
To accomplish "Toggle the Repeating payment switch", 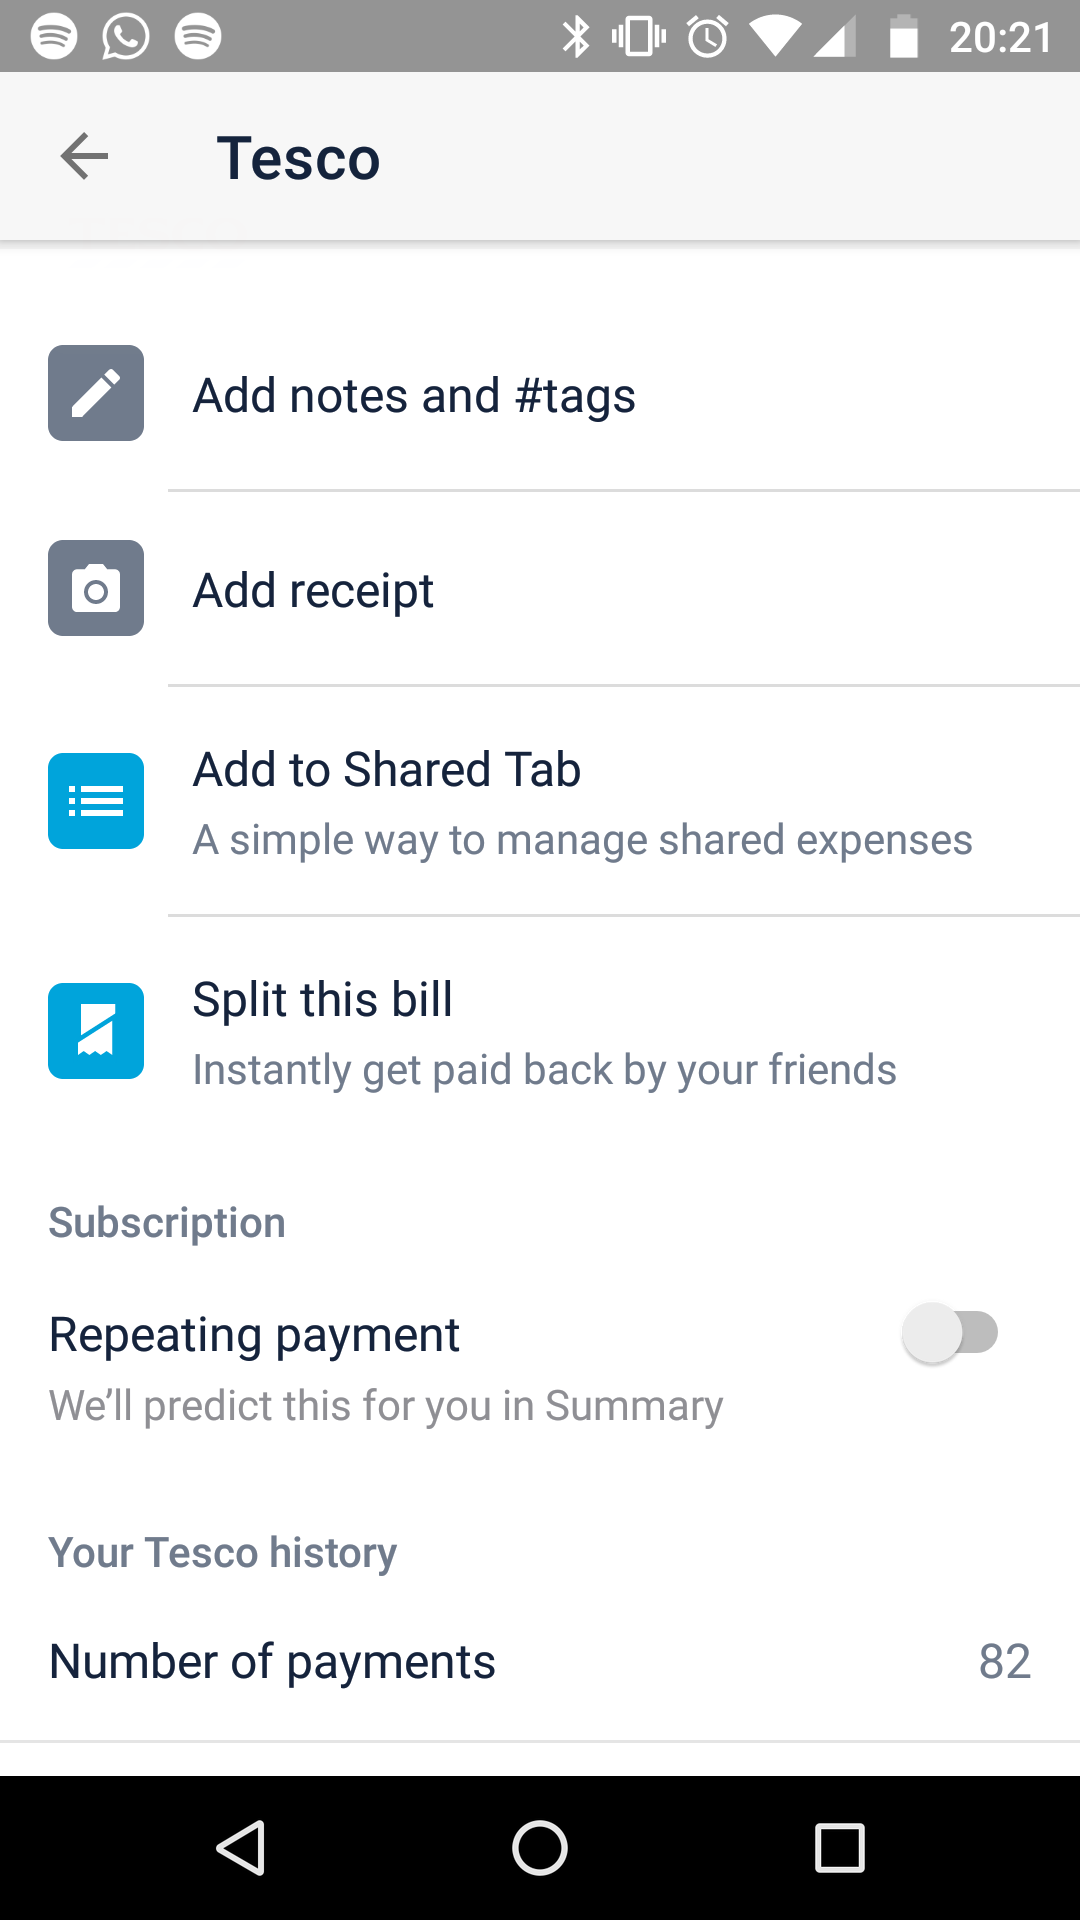I will click(951, 1333).
